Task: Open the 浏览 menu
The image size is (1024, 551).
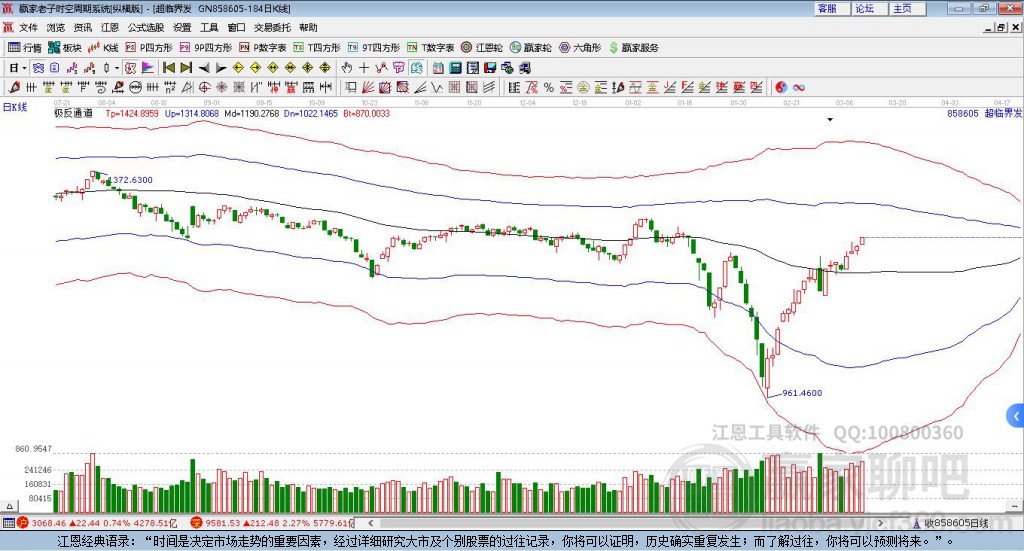Action: 56,27
